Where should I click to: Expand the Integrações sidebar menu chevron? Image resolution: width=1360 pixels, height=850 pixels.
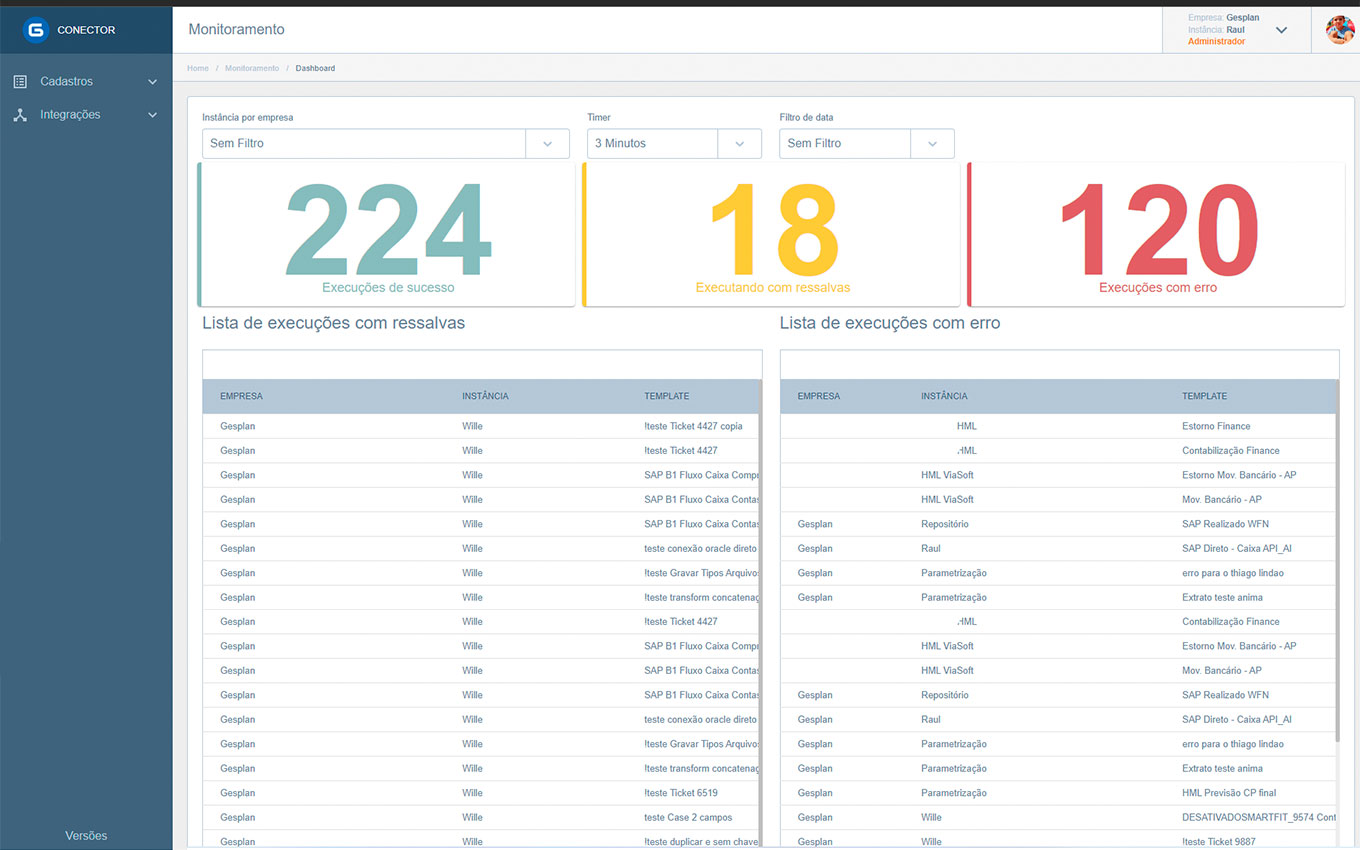(x=152, y=115)
